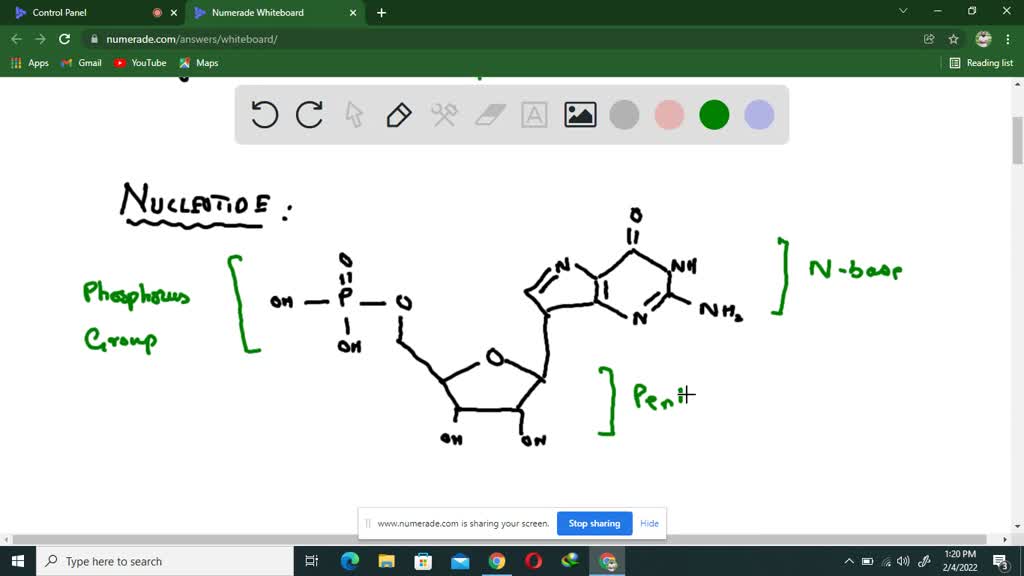Activate the Eraser tool
Screen dimensions: 1024x576
[488, 115]
